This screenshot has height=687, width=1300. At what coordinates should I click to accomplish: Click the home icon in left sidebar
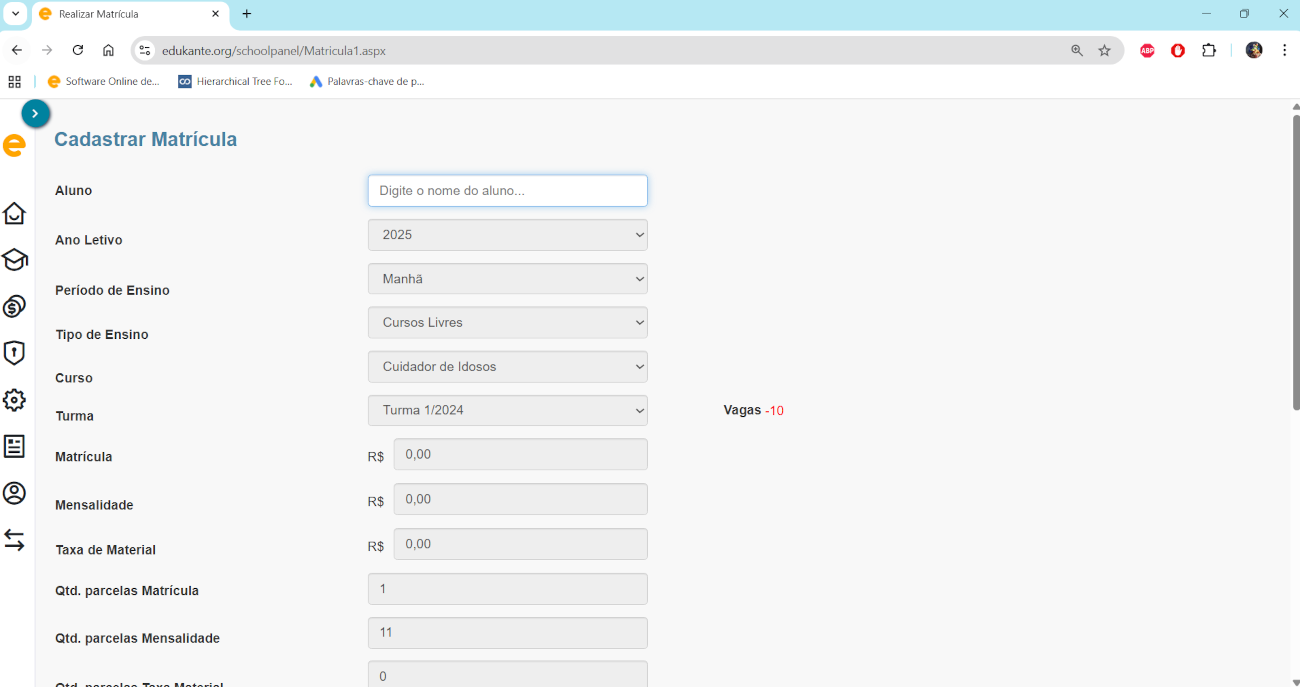14,214
